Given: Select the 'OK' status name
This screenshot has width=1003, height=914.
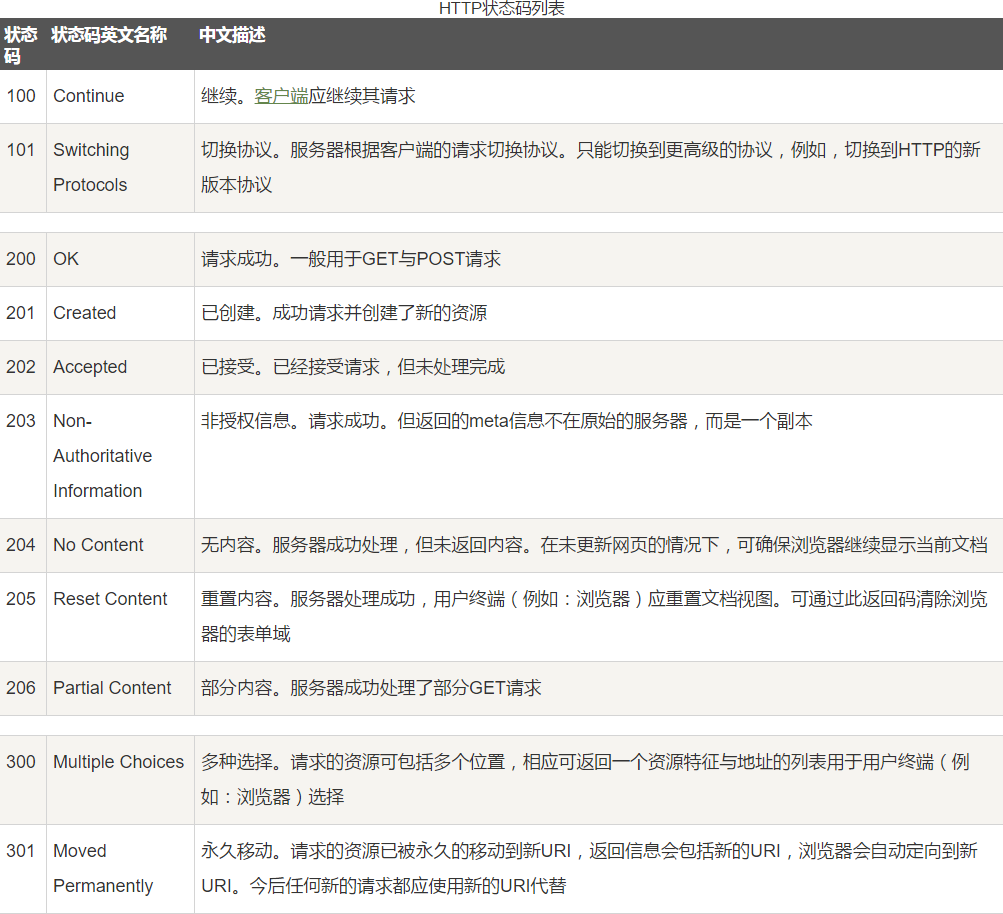Looking at the screenshot, I should pyautogui.click(x=66, y=259).
